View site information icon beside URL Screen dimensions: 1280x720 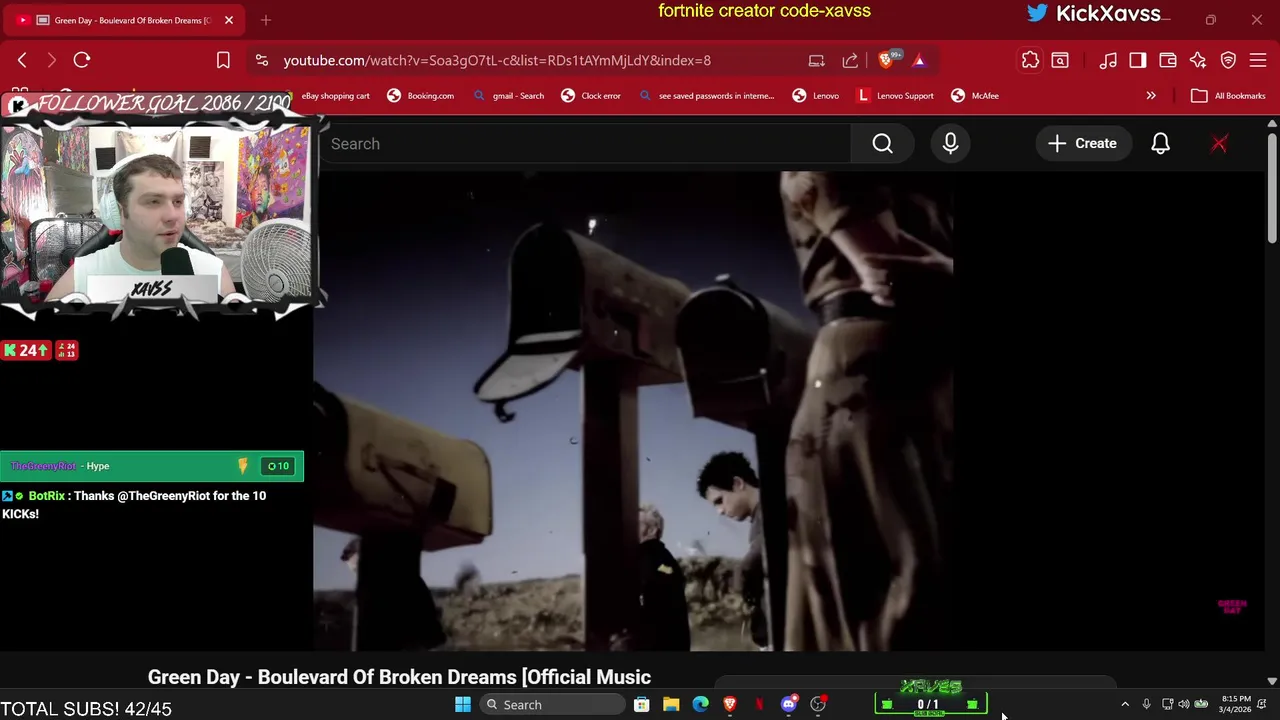point(262,60)
